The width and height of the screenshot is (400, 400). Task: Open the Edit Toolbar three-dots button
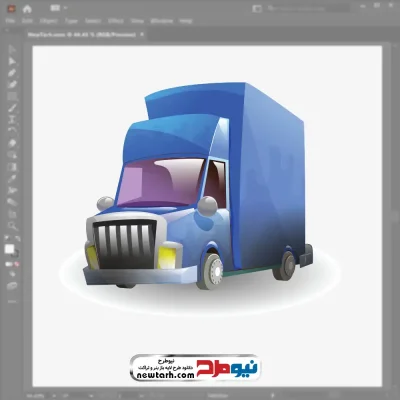[12, 302]
